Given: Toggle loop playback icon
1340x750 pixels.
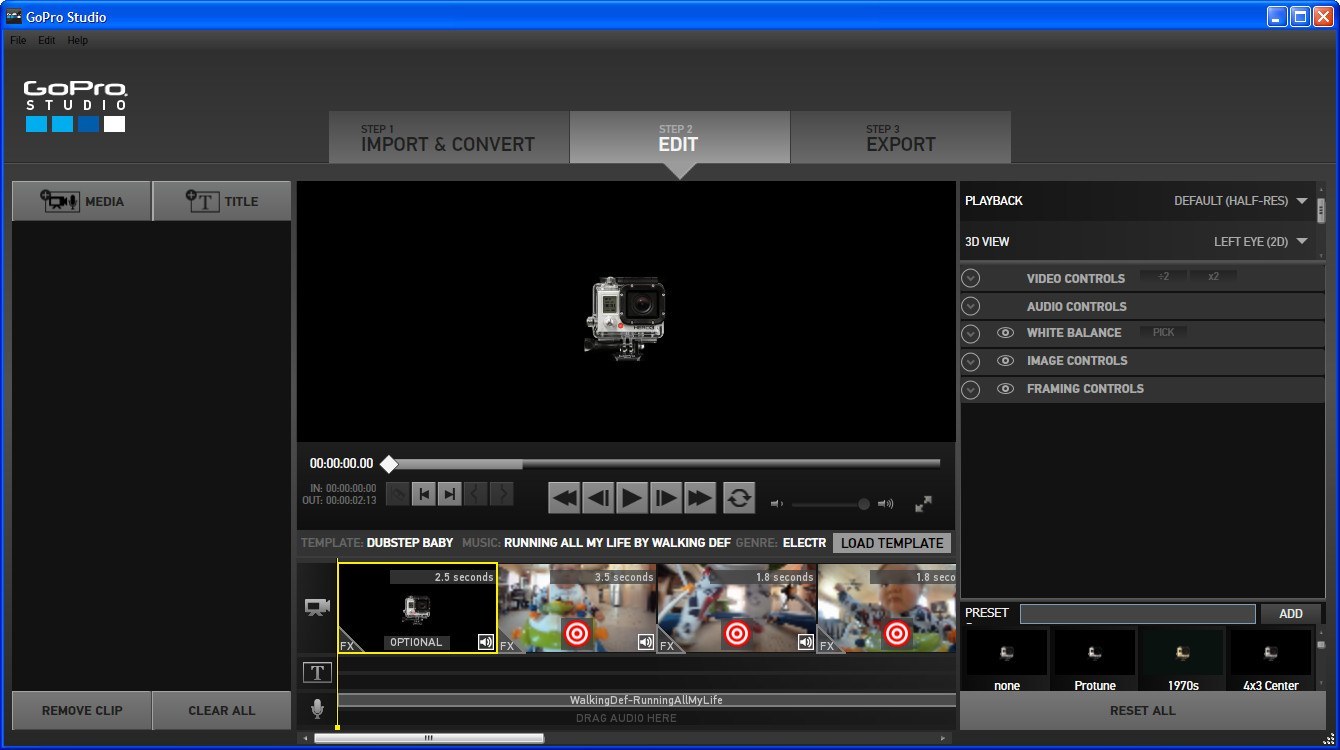Looking at the screenshot, I should click(x=739, y=497).
